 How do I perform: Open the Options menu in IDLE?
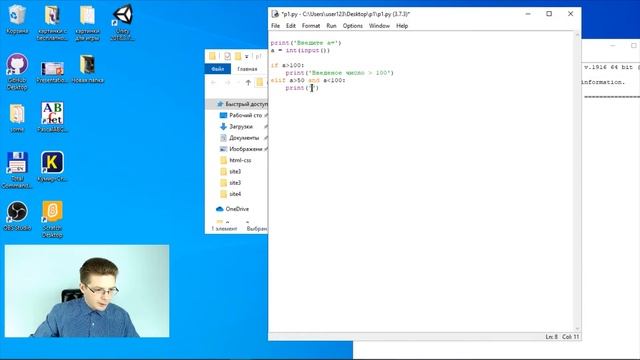[x=352, y=26]
